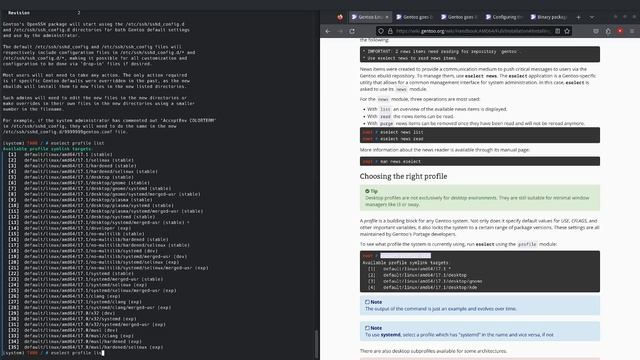Close the active Gentoo Linux tab

pos(387,17)
